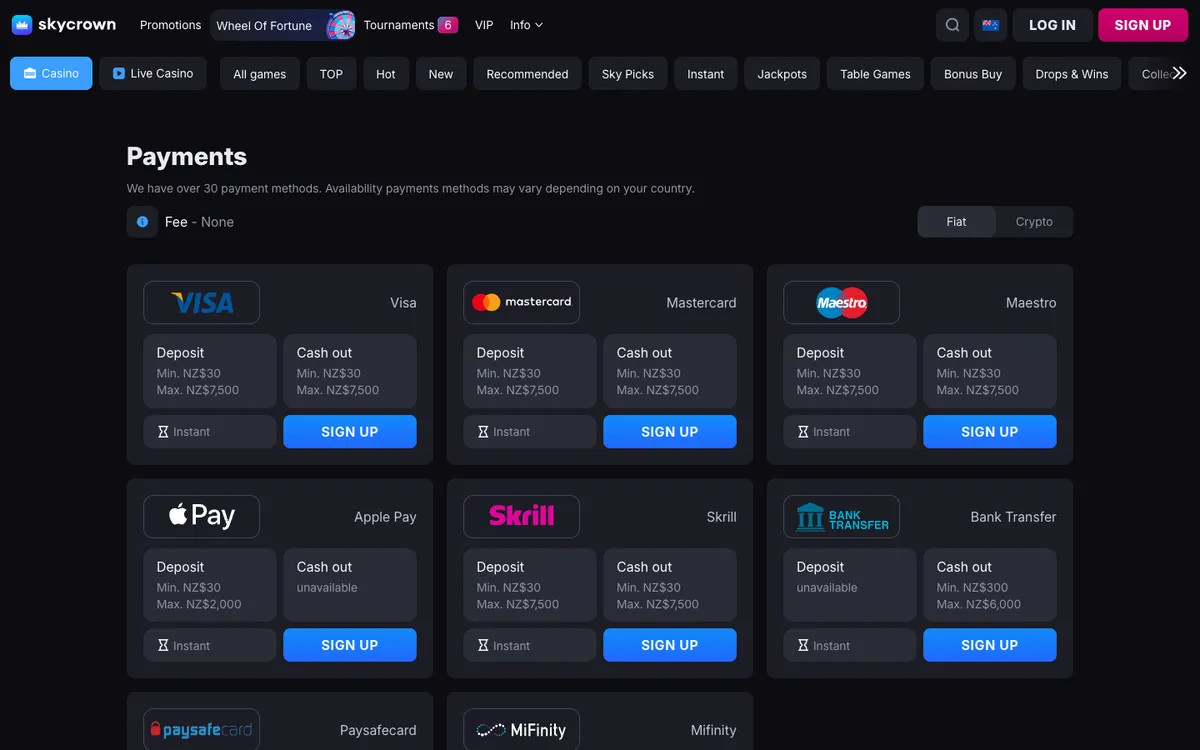Click the info icon next to Fee
This screenshot has width=1200, height=750.
pyautogui.click(x=142, y=222)
